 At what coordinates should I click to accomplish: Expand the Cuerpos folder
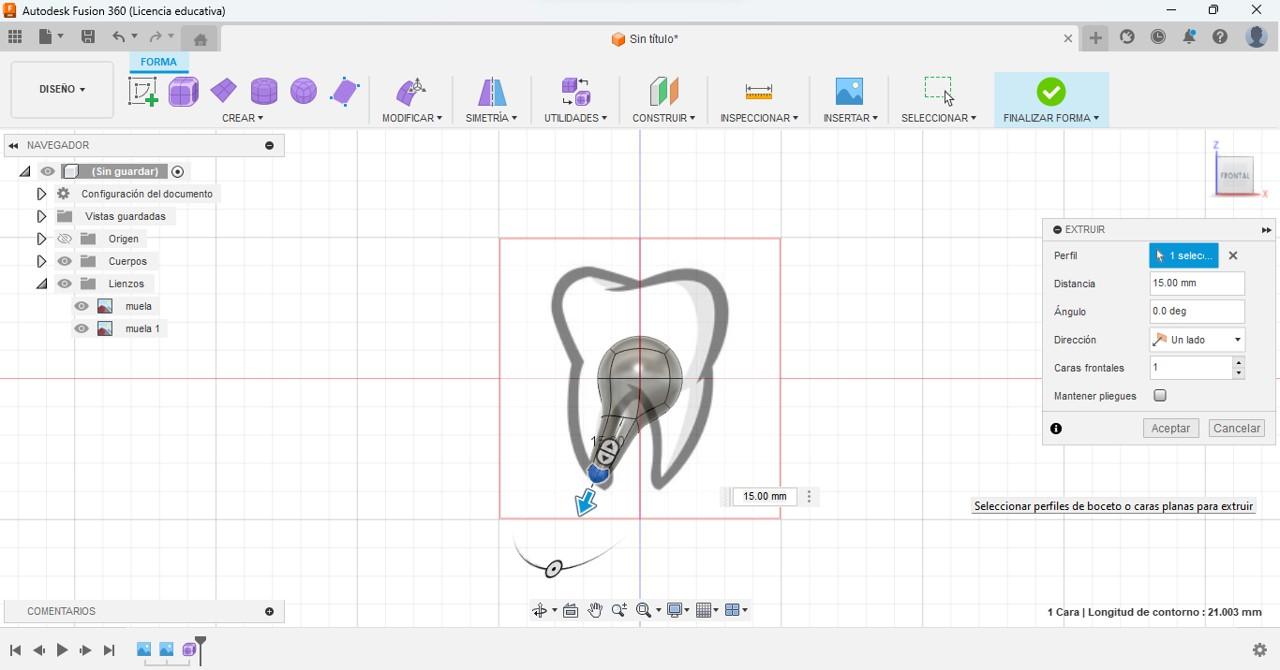[x=41, y=261]
